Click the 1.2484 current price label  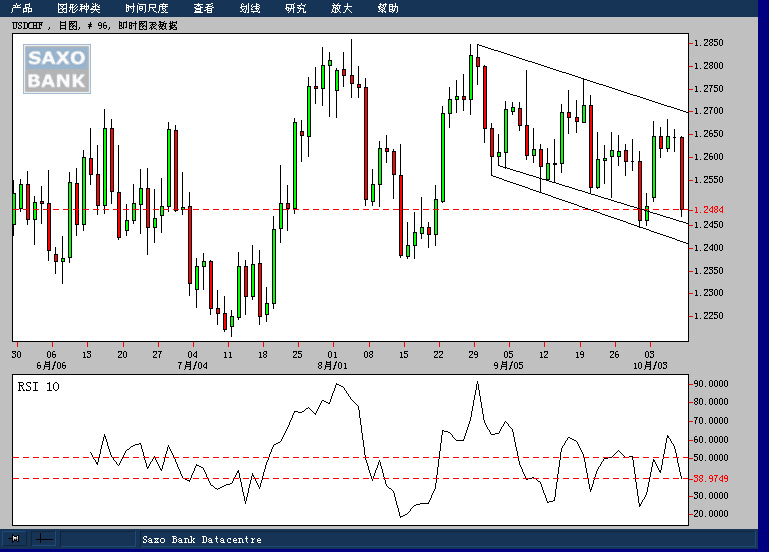tap(713, 209)
